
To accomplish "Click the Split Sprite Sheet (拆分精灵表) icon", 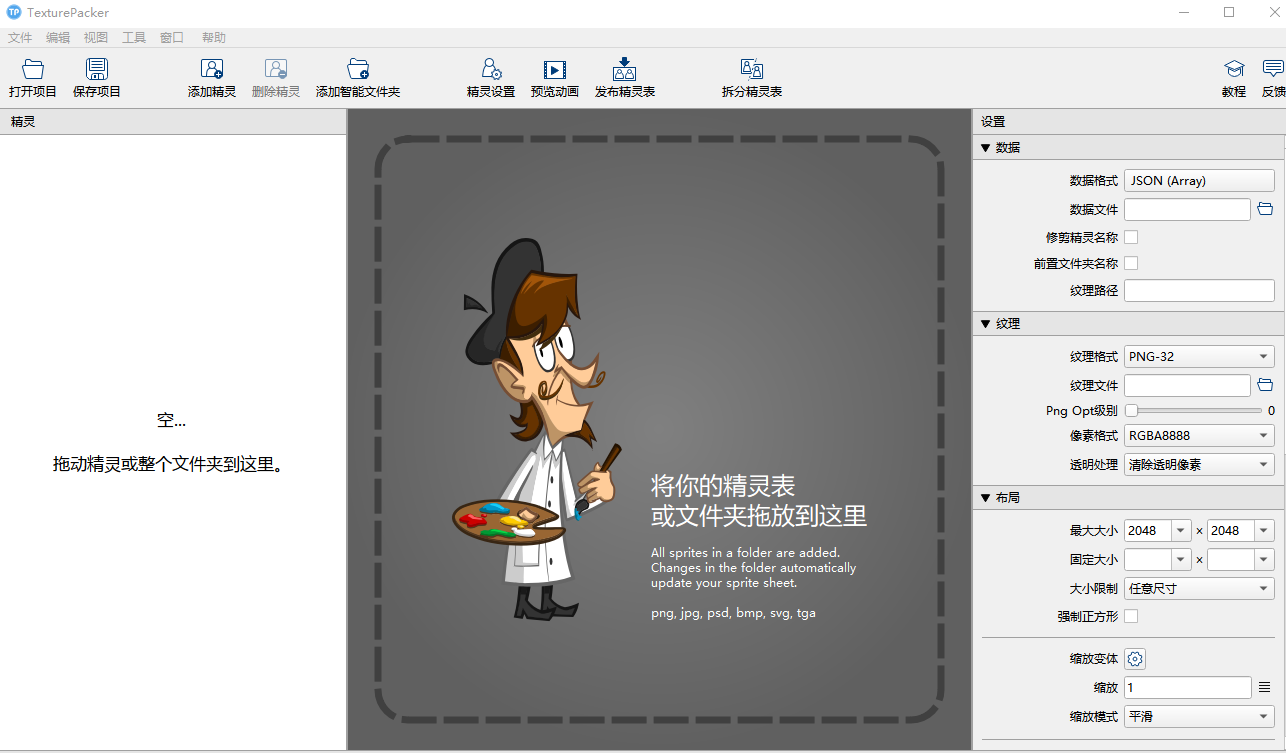I will click(x=752, y=69).
